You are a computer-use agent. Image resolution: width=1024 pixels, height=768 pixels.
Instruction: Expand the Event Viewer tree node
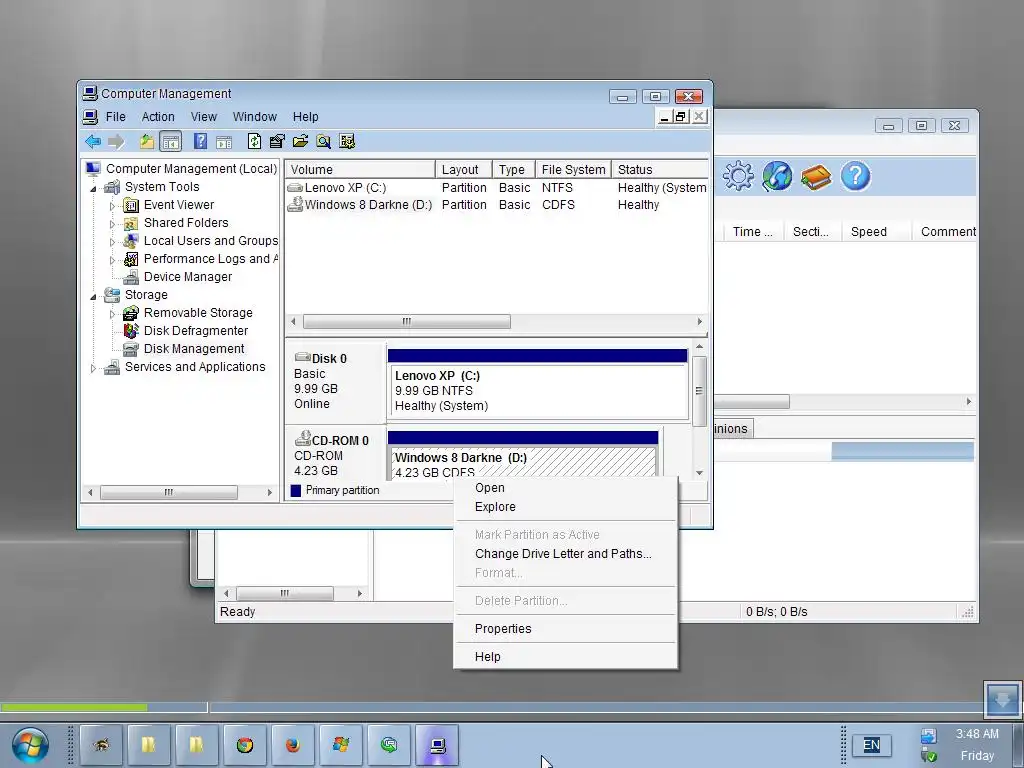pyautogui.click(x=112, y=206)
